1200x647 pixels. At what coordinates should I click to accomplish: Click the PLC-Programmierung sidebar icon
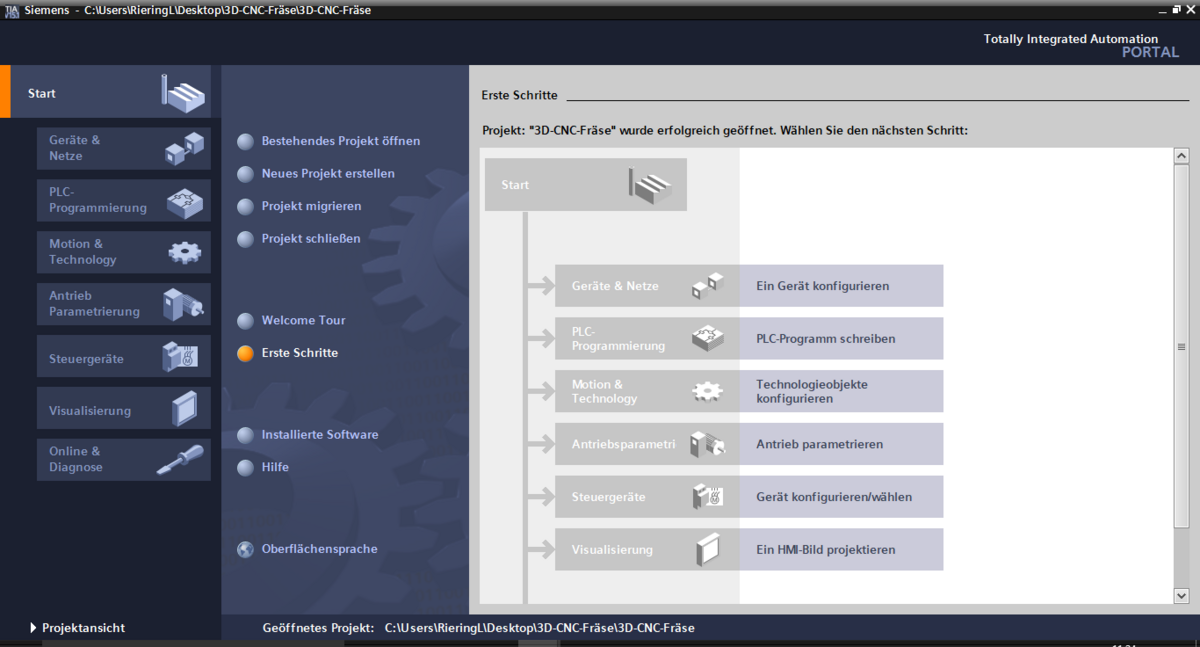coord(184,201)
